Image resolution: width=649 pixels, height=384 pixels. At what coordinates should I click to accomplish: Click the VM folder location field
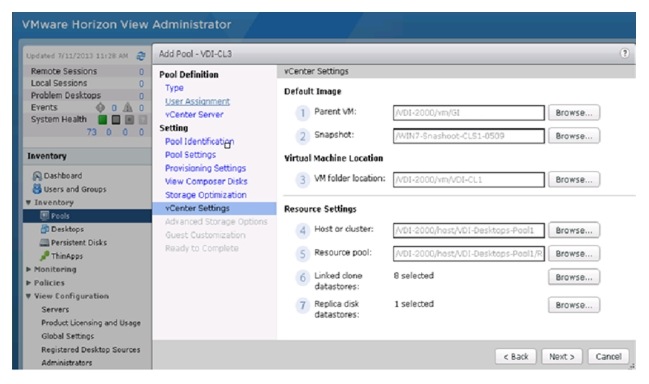469,180
